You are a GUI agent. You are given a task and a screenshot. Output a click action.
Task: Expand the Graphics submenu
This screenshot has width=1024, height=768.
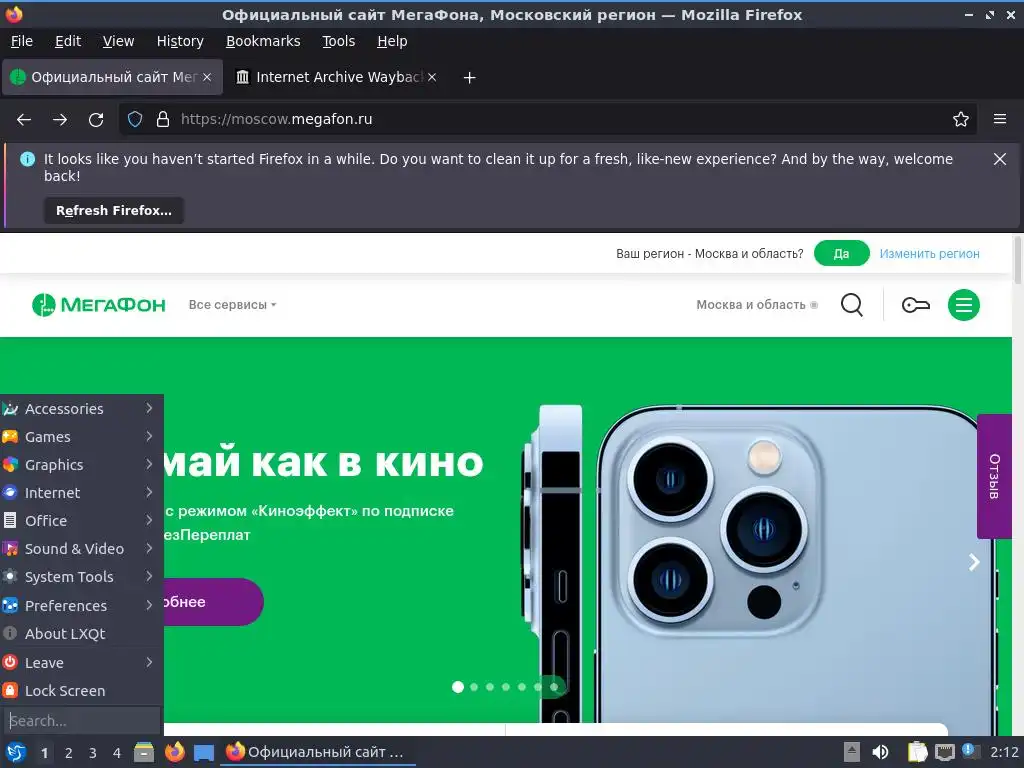(80, 465)
